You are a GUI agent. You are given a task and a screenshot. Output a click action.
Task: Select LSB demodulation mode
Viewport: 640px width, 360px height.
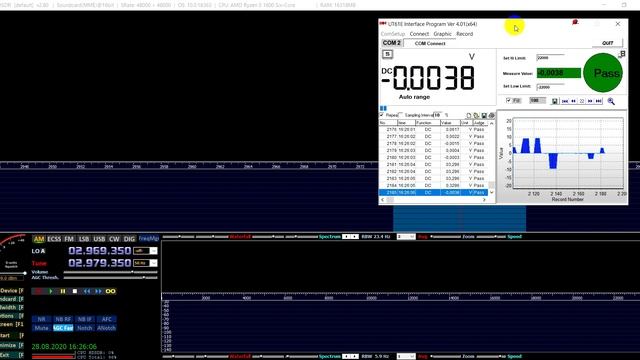[x=84, y=239]
